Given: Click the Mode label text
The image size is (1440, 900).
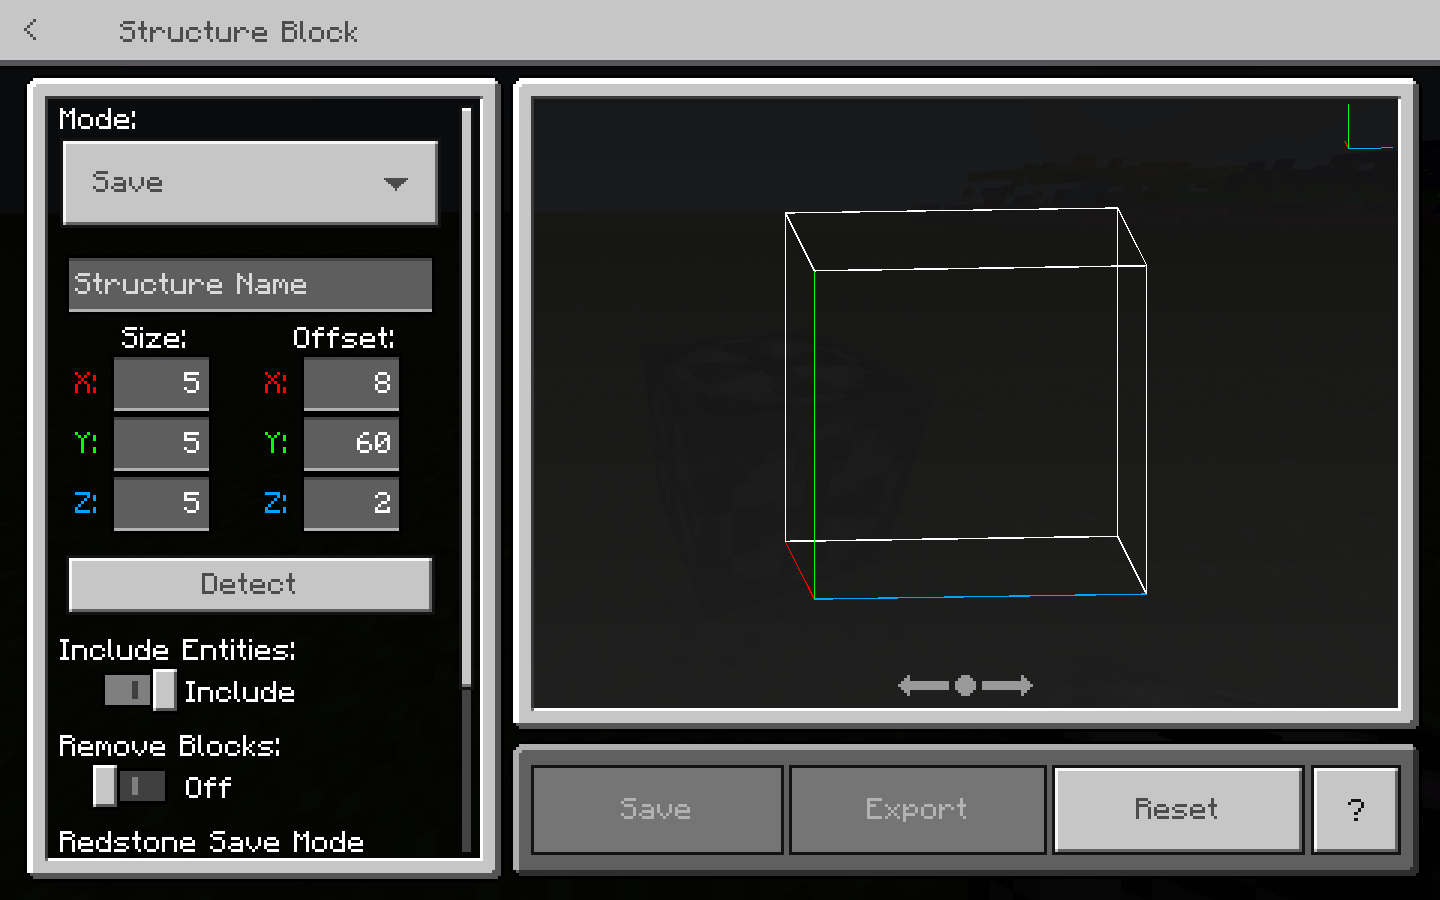Looking at the screenshot, I should coord(98,119).
